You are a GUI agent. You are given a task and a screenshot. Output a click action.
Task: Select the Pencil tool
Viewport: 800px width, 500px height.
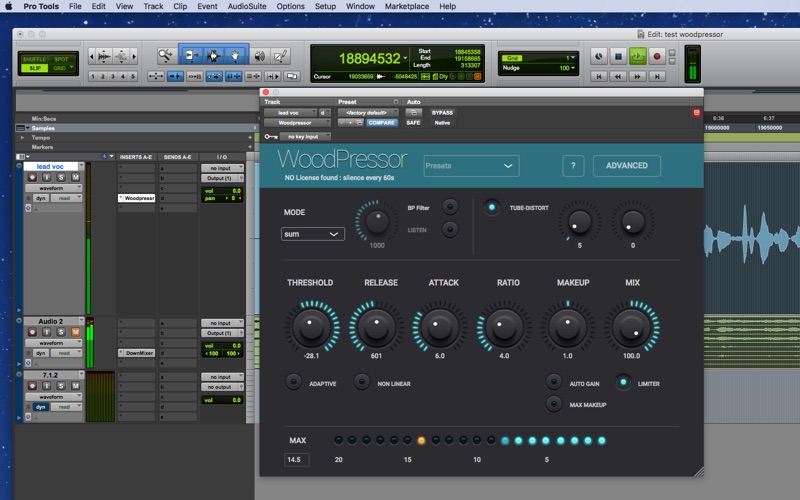[282, 55]
